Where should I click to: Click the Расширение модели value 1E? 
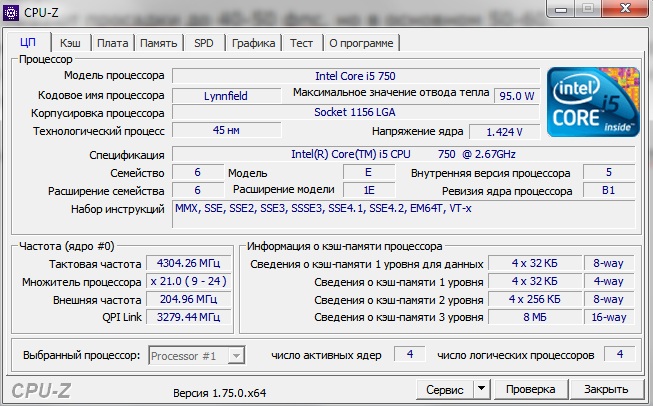pyautogui.click(x=369, y=190)
